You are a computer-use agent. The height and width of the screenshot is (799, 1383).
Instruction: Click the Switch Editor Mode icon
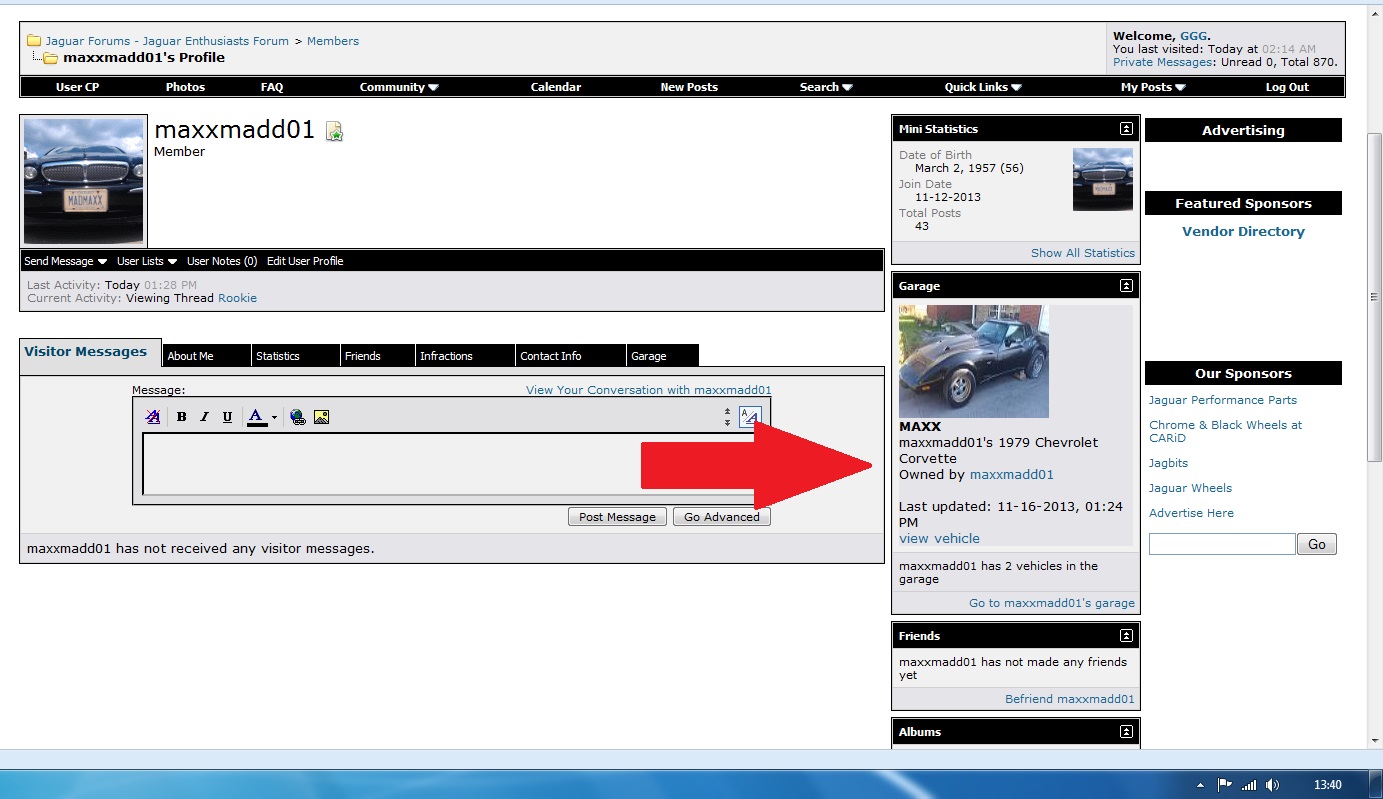point(749,417)
